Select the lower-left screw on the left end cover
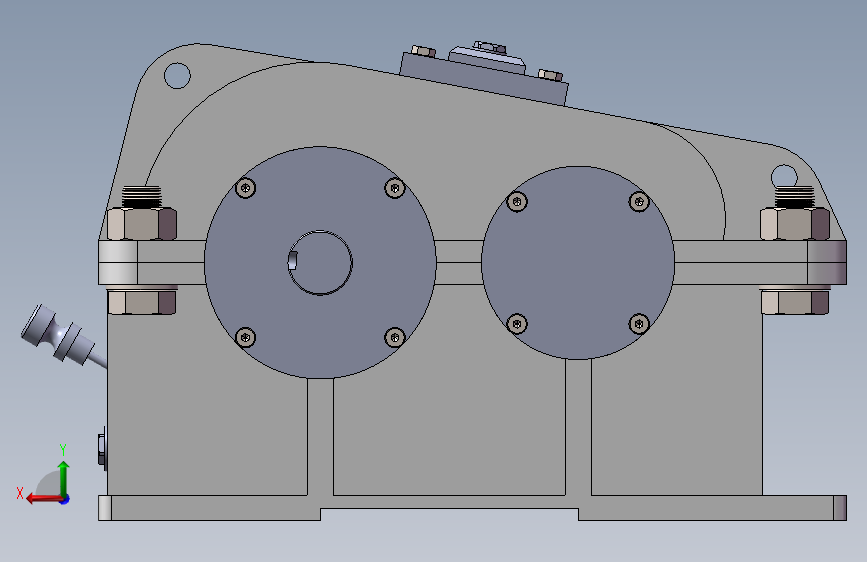 [x=246, y=337]
